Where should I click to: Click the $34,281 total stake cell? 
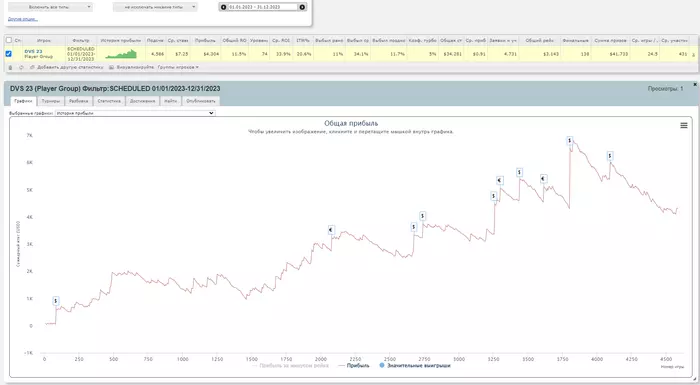[453, 54]
